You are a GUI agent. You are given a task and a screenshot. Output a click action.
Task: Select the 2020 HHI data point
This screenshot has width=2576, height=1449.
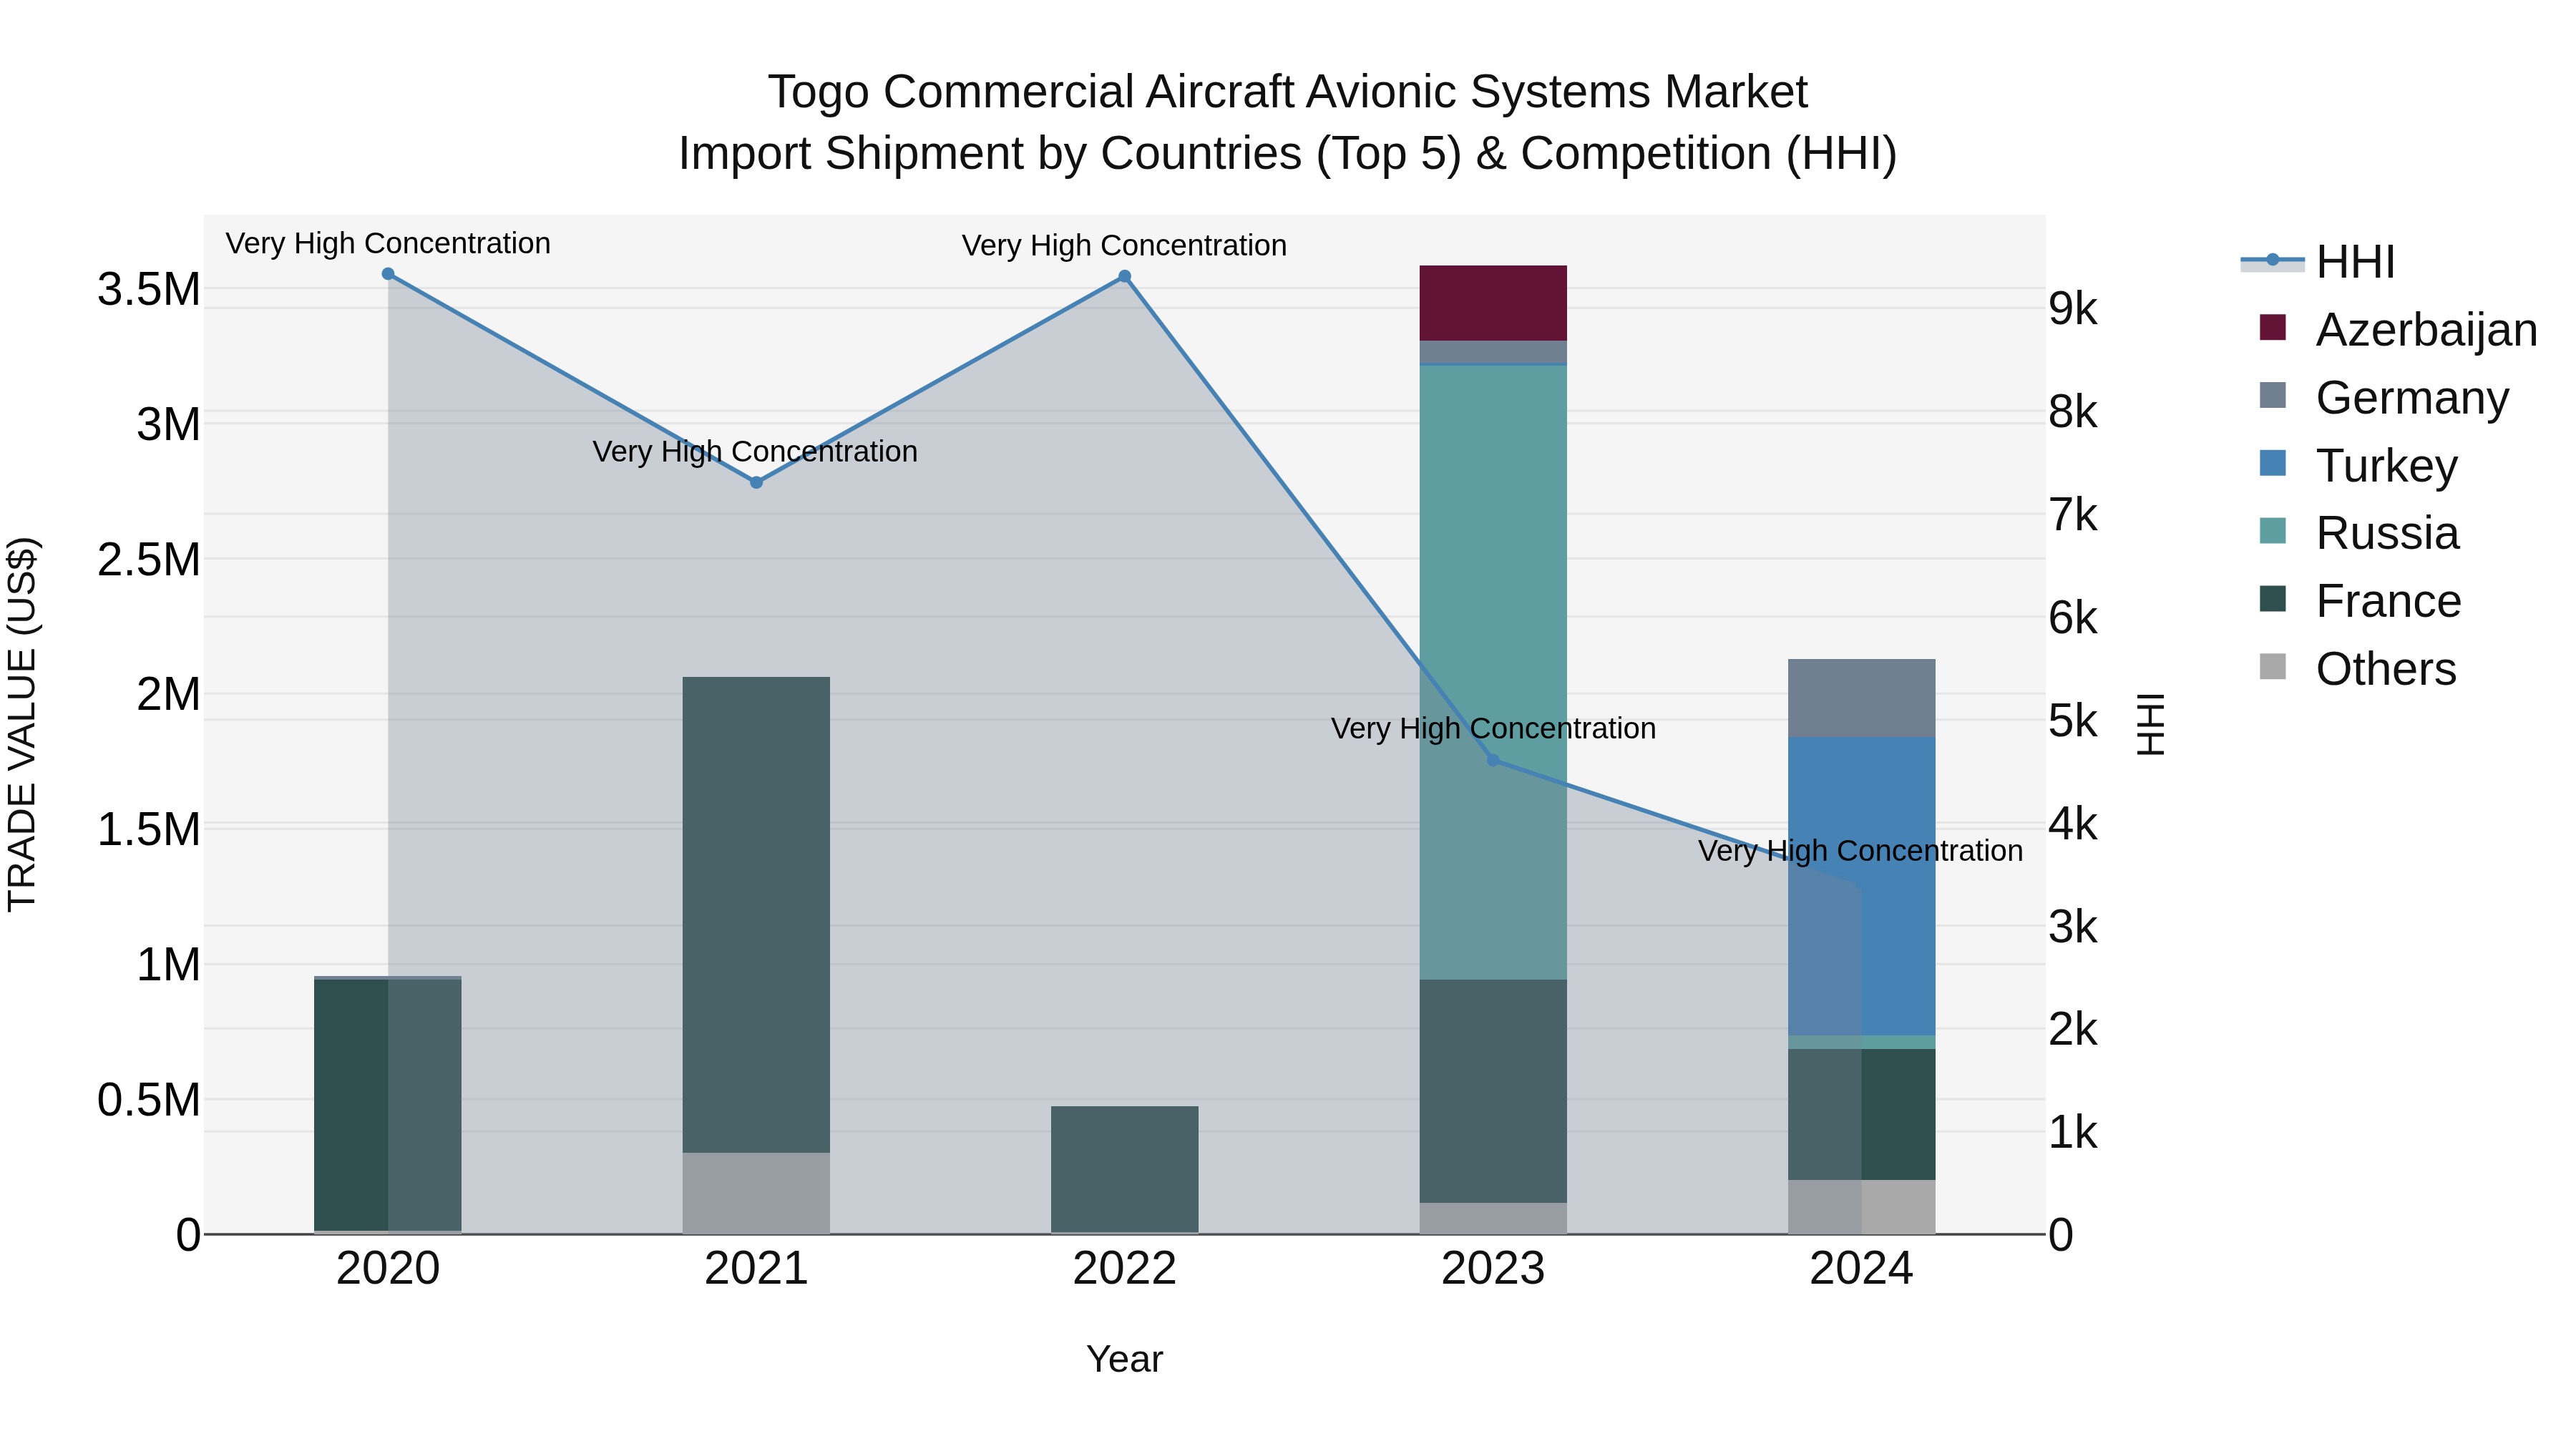pyautogui.click(x=388, y=274)
